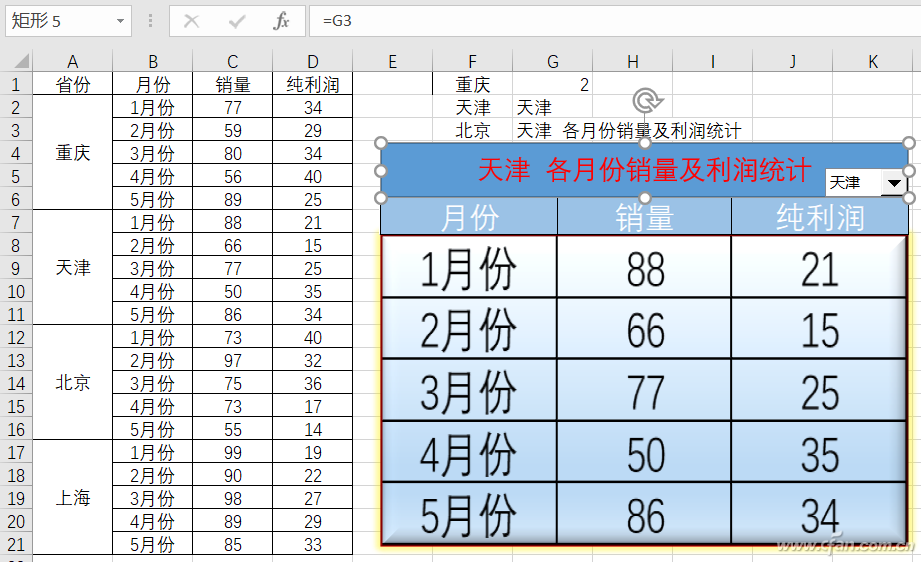Click cell F2 containing 天津
Screen dimensions: 921x562
[x=472, y=107]
